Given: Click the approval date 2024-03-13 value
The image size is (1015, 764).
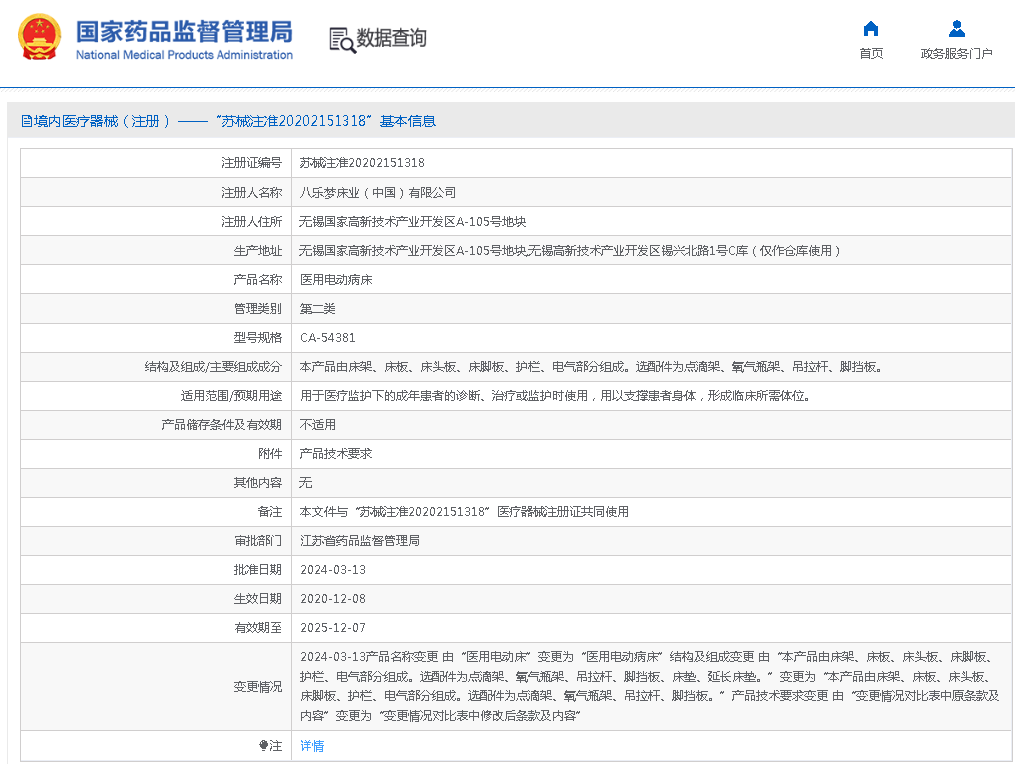Looking at the screenshot, I should (x=333, y=570).
